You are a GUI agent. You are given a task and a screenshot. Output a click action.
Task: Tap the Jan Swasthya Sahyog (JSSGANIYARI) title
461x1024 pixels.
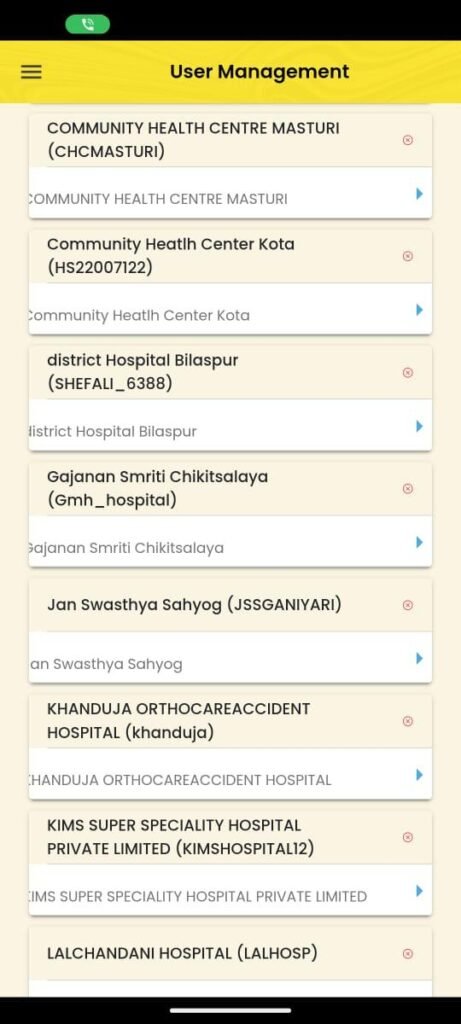pos(194,605)
